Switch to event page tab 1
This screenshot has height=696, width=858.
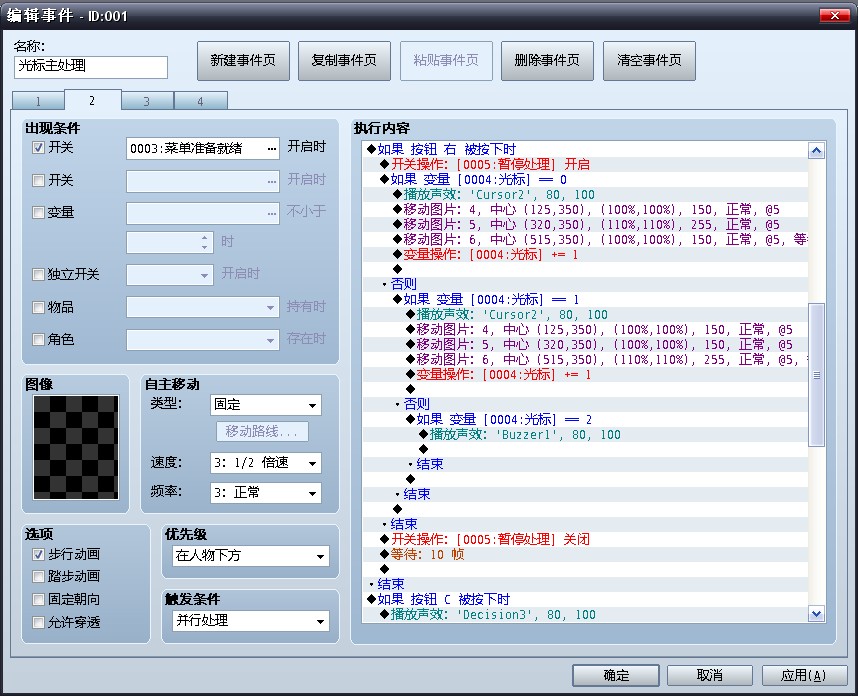38,101
